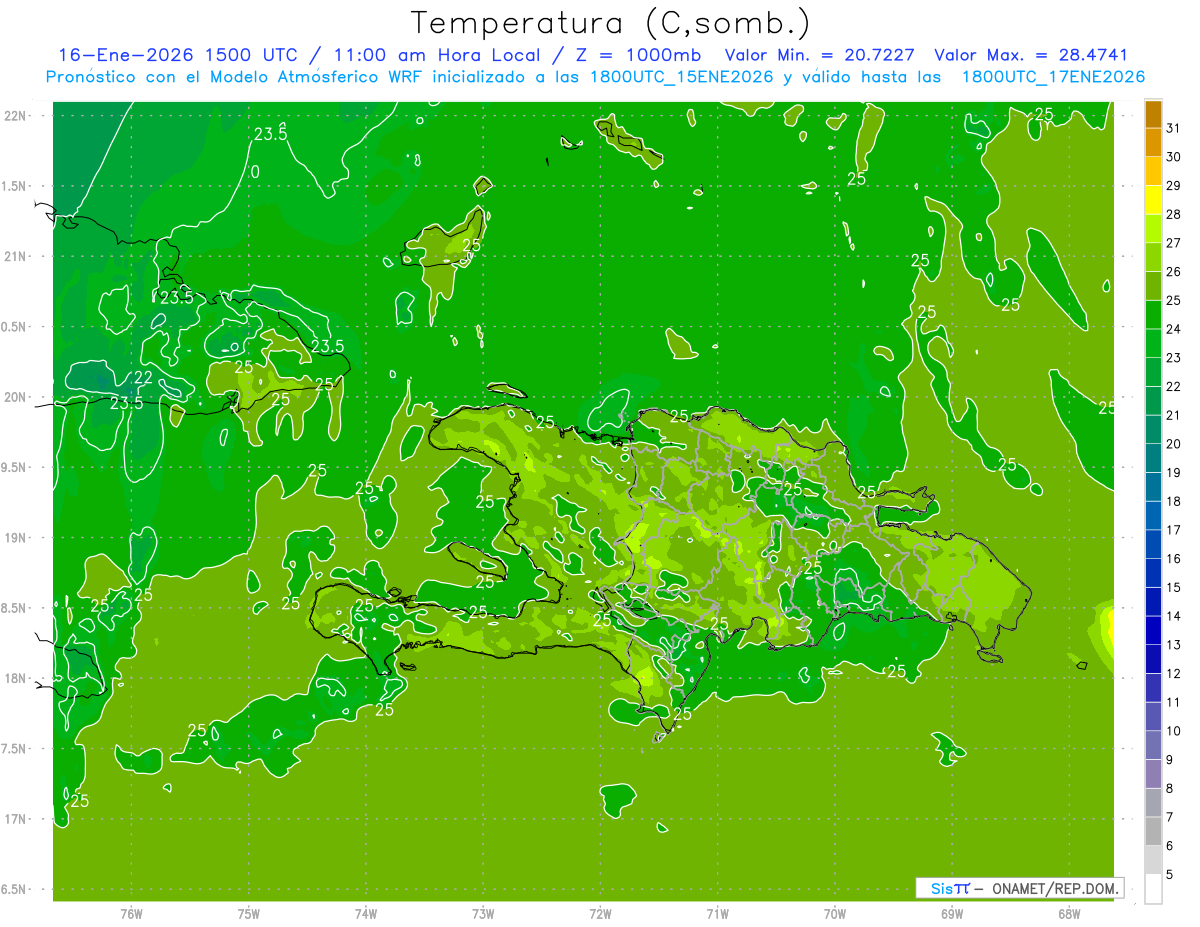Pick the bright yellow swatch below legend value 28
Image resolution: width=1200 pixels, height=927 pixels.
(x=1153, y=200)
